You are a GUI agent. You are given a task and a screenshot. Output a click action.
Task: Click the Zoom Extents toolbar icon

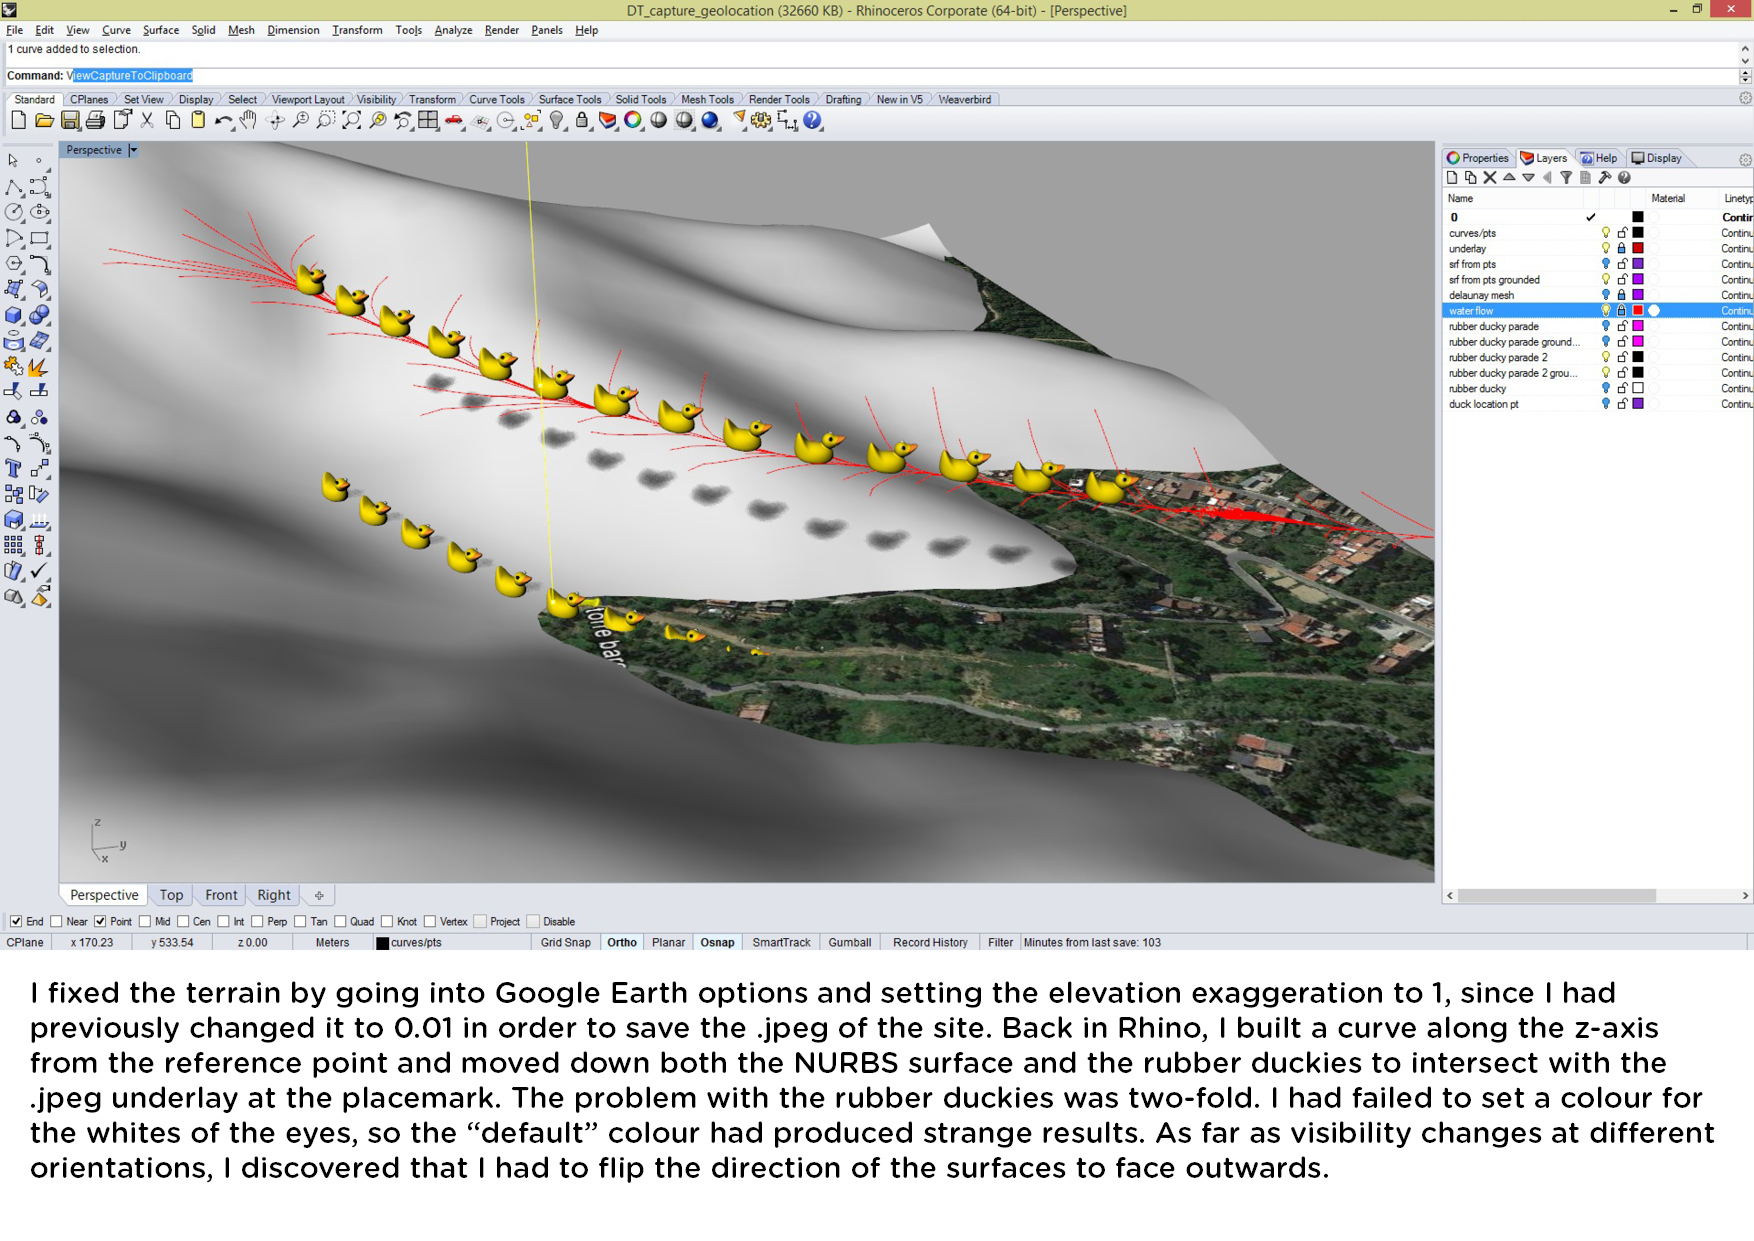click(x=351, y=121)
